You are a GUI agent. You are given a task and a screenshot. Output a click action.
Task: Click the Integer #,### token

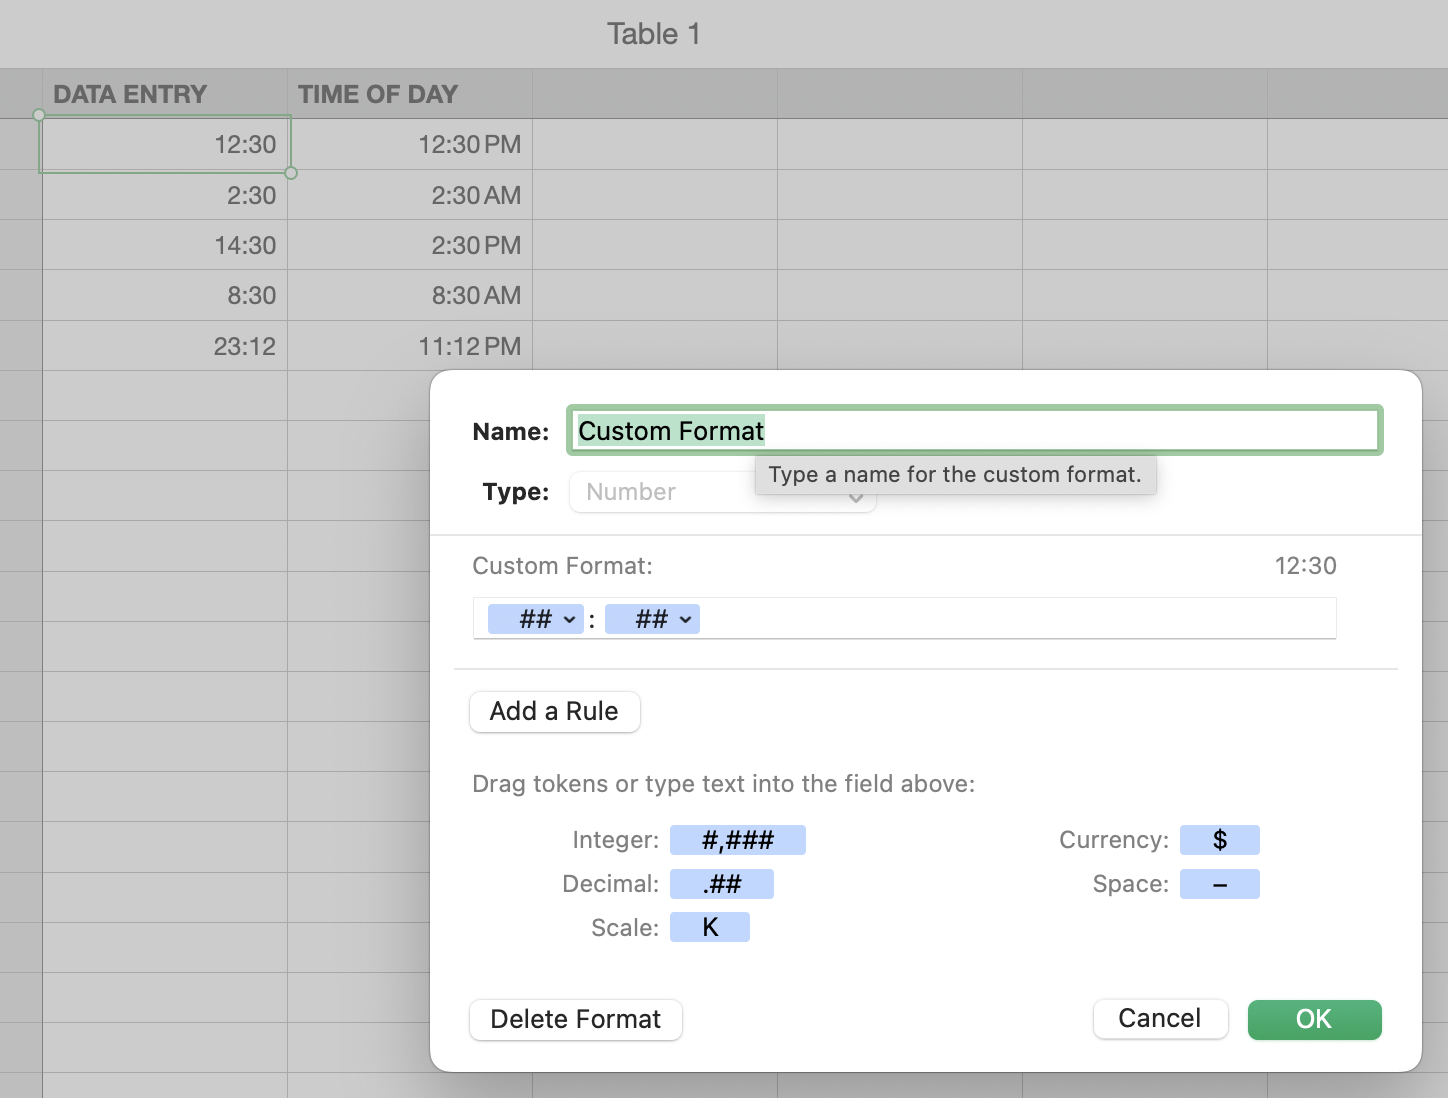pos(737,840)
